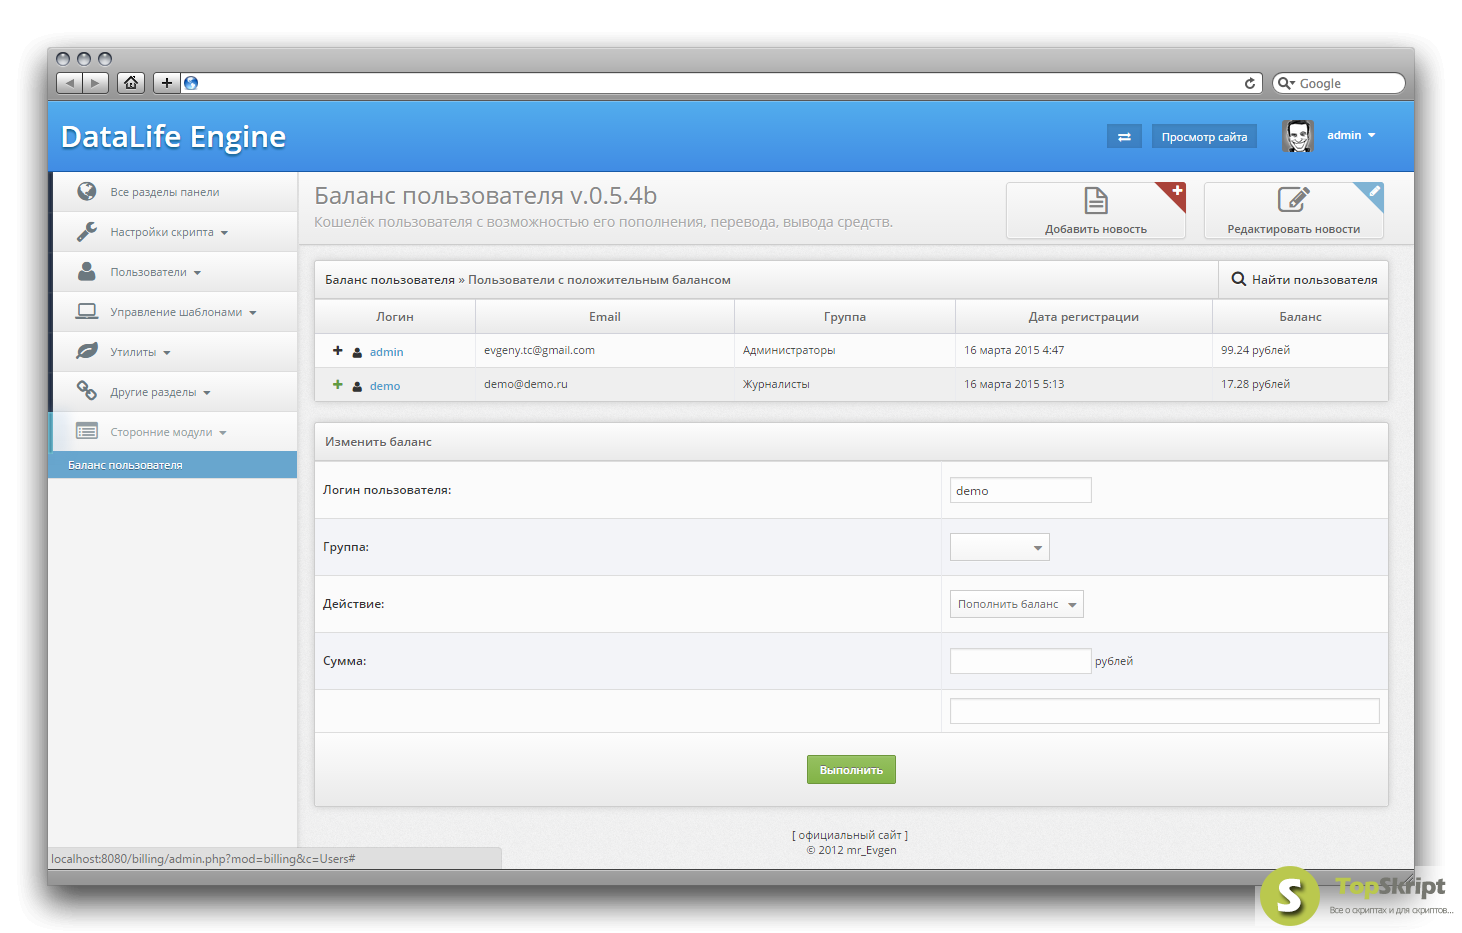Click the globe icon for Все разделы панели
The image size is (1462, 933).
coord(87,191)
